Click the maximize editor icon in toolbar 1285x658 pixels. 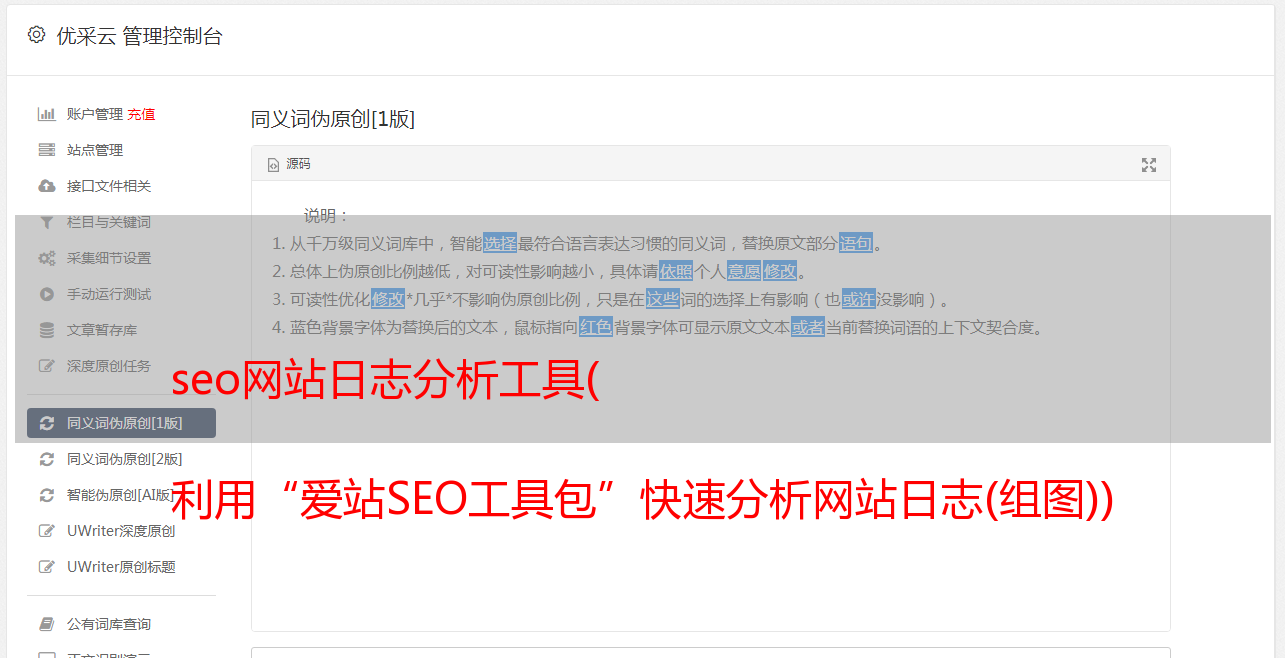(x=1149, y=165)
